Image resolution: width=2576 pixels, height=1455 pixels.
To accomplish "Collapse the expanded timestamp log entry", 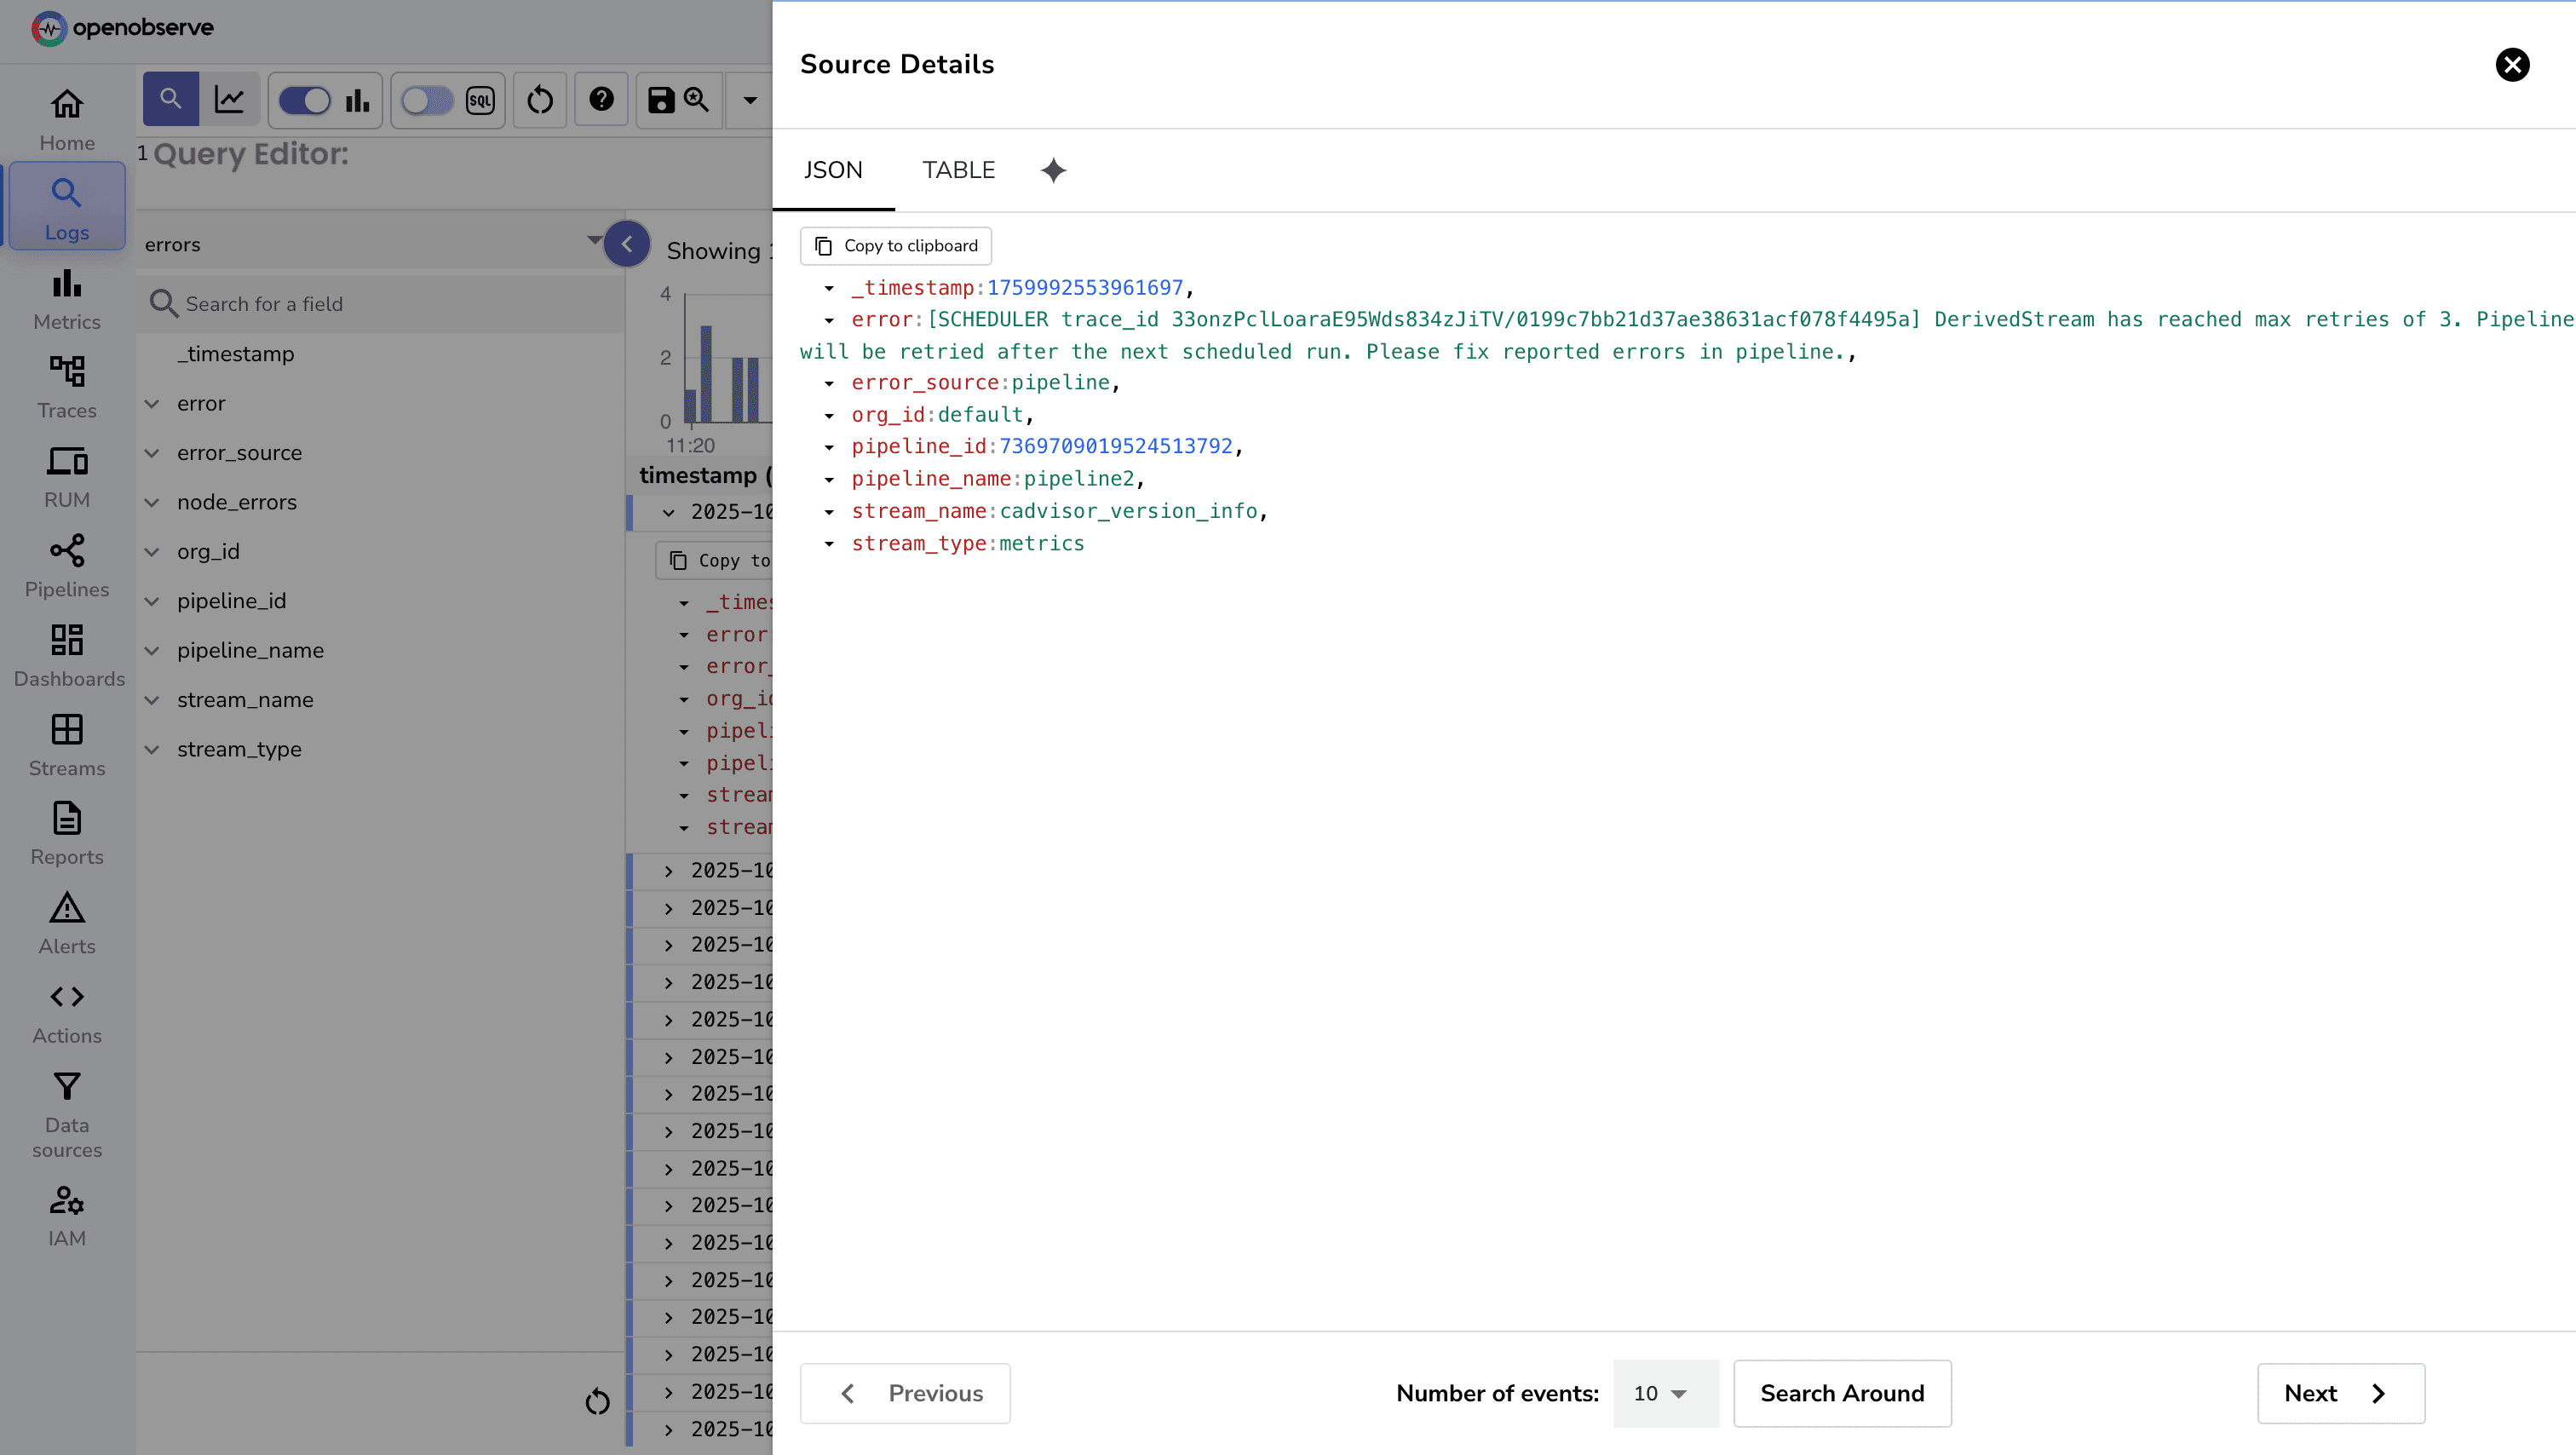I will coord(668,512).
